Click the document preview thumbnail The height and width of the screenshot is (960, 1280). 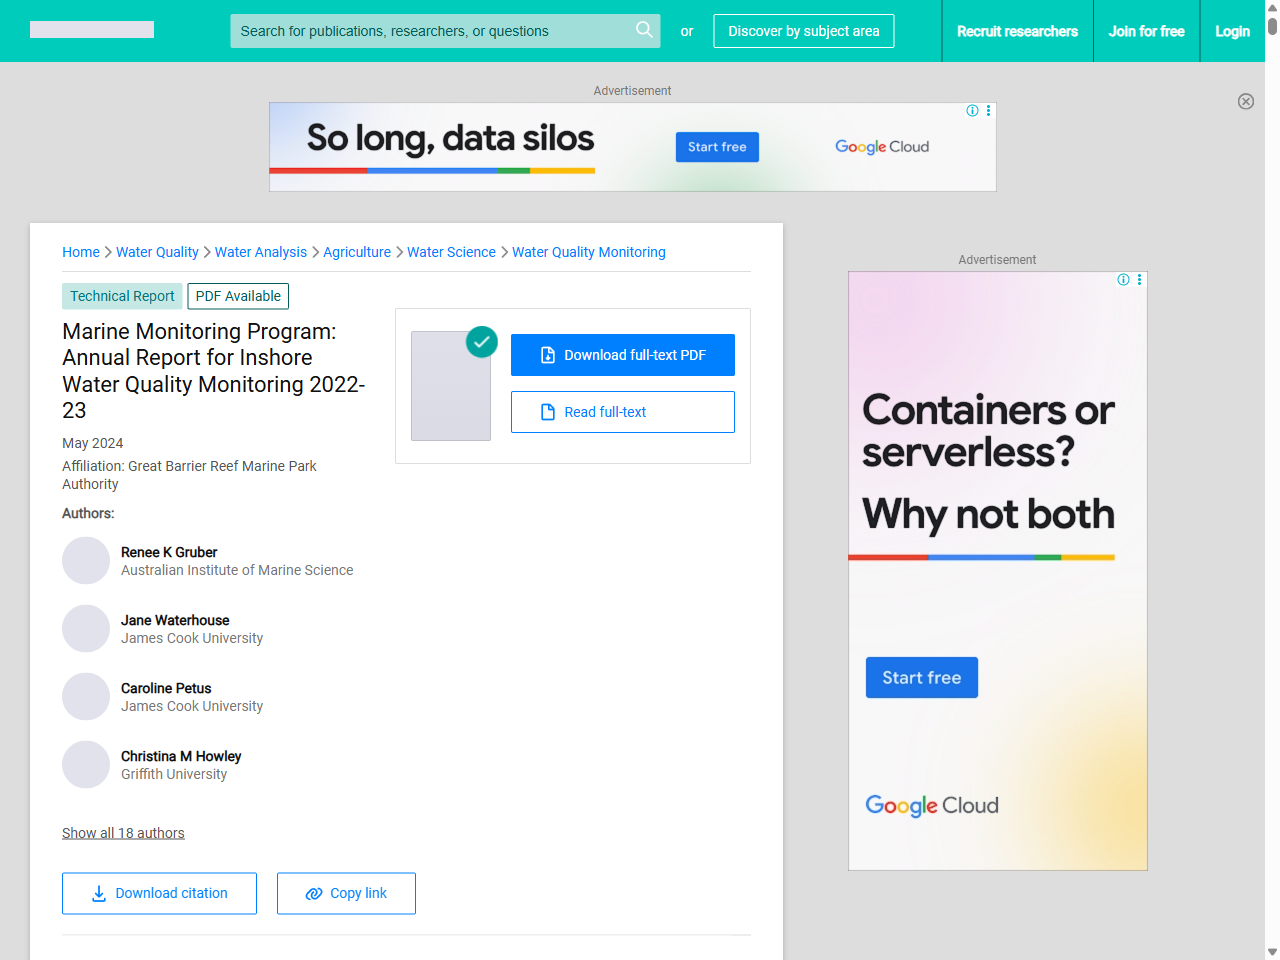tap(451, 386)
